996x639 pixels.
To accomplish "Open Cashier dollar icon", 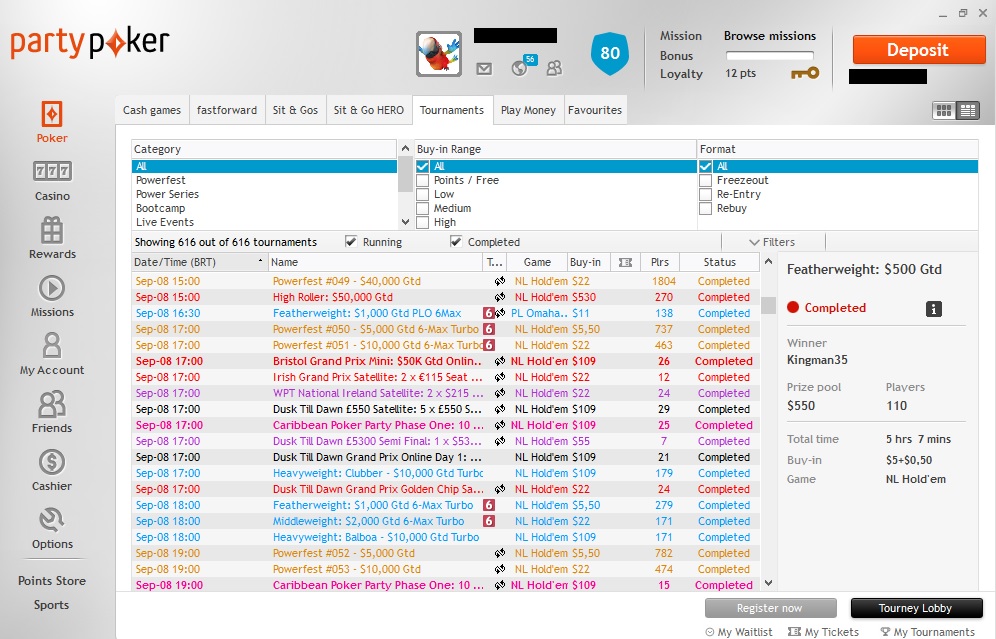I will pyautogui.click(x=52, y=462).
